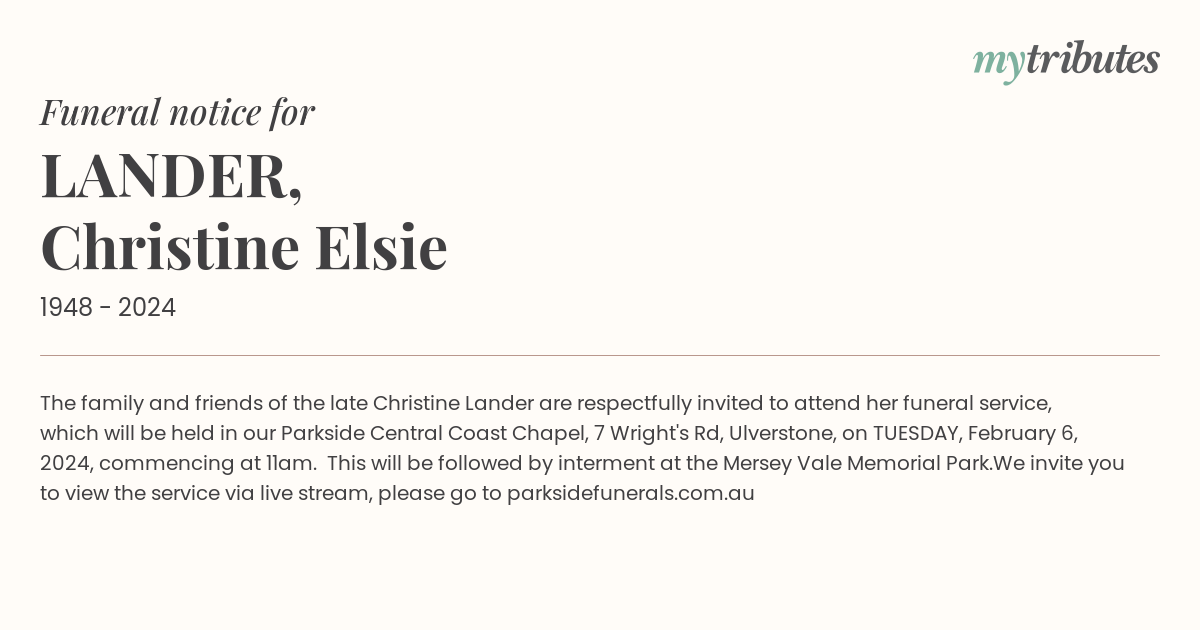
Task: Select the years "1948 - 2024"
Action: coord(108,308)
